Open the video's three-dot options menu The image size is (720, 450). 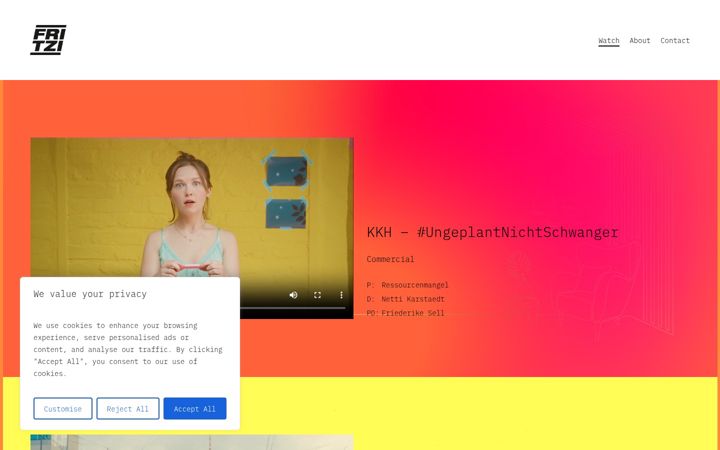coord(341,295)
